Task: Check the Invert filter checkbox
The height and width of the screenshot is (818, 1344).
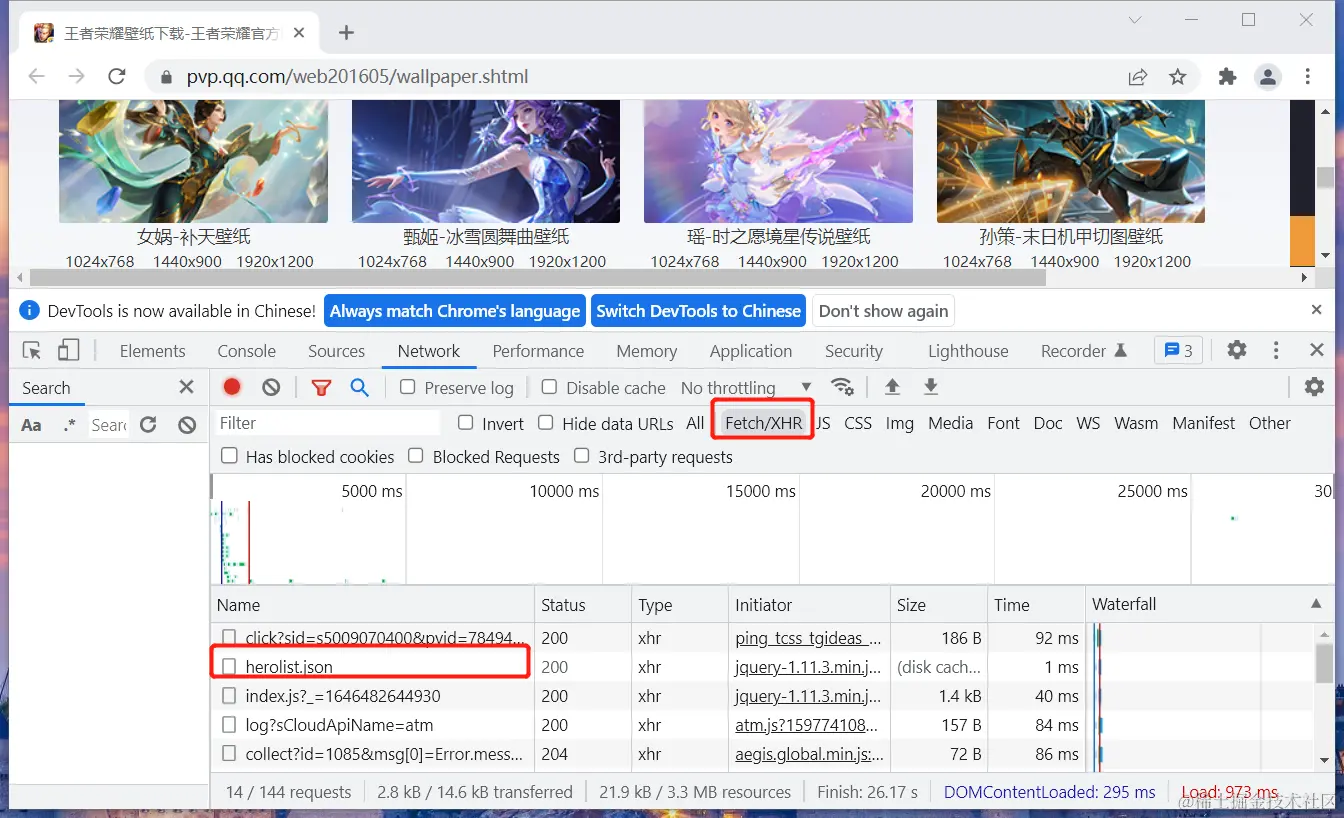Action: (465, 423)
